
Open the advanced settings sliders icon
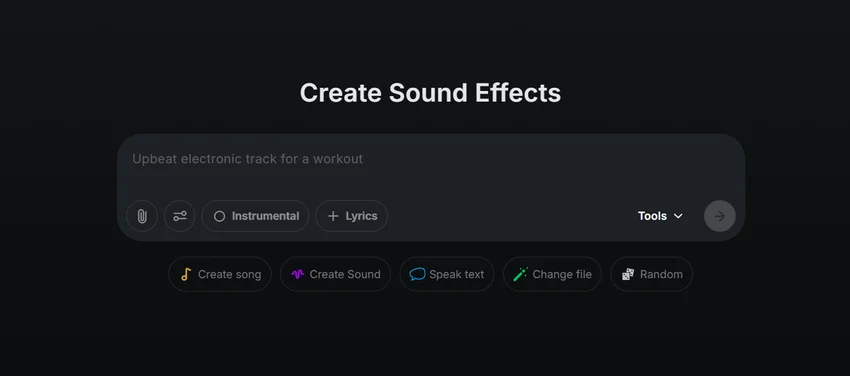tap(180, 216)
